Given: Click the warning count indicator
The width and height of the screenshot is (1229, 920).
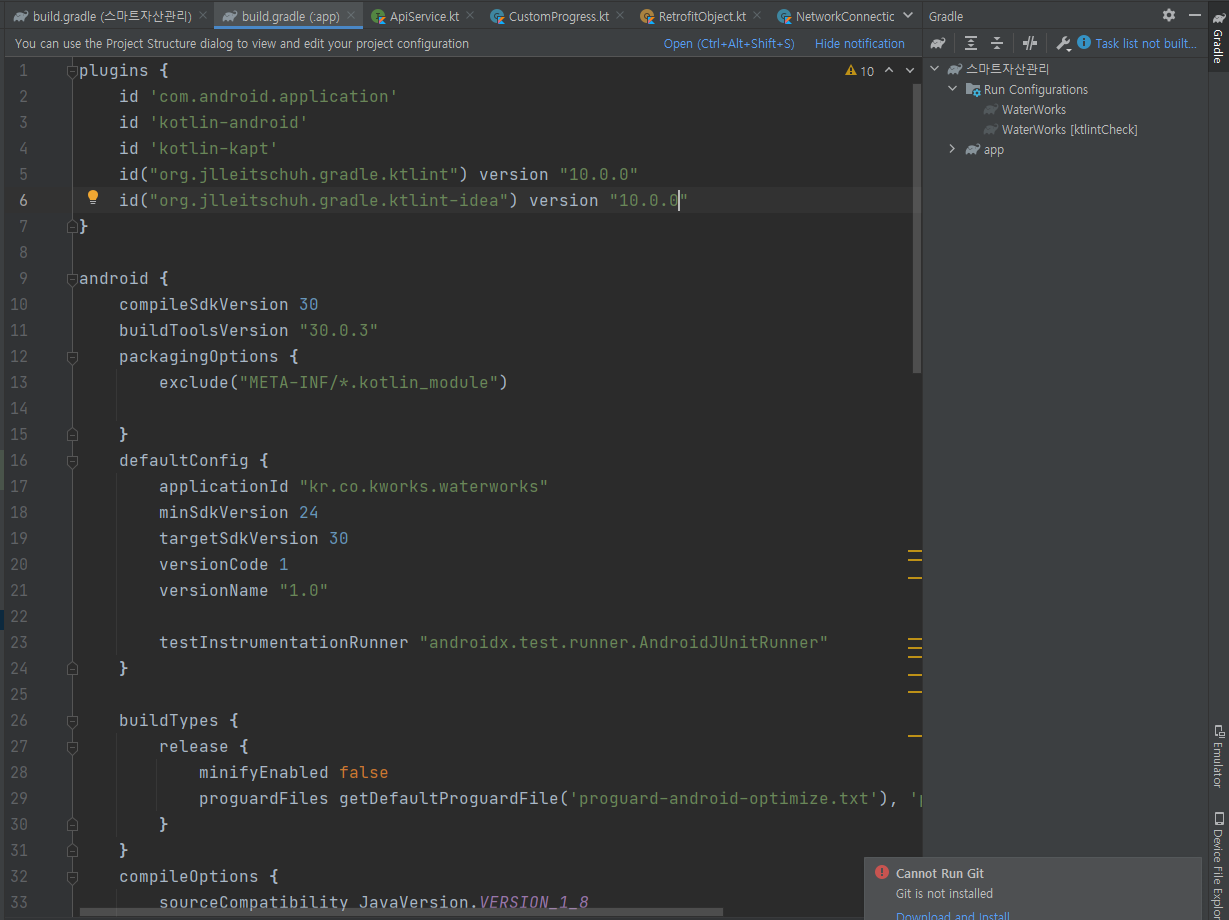Looking at the screenshot, I should pyautogui.click(x=859, y=71).
